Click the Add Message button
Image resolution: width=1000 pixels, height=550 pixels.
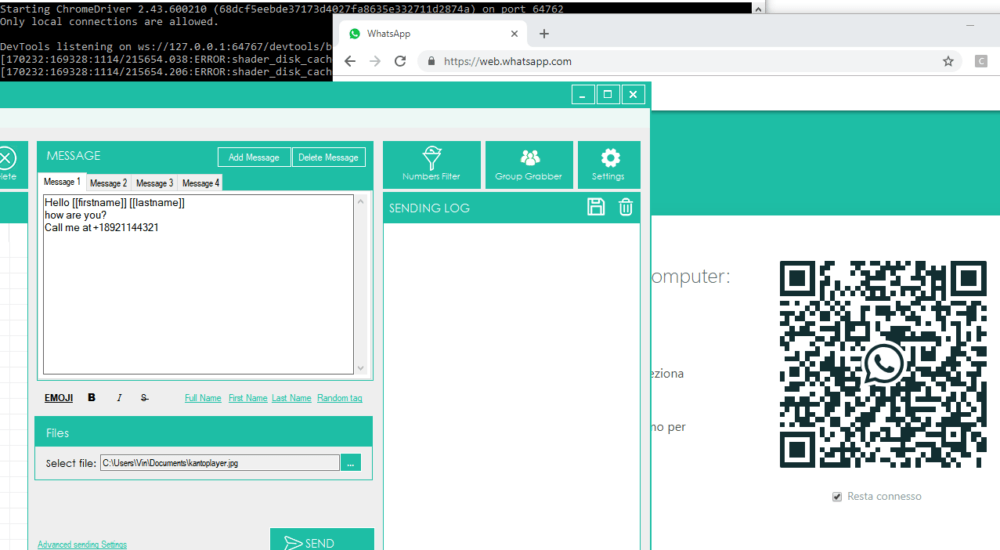(x=254, y=157)
